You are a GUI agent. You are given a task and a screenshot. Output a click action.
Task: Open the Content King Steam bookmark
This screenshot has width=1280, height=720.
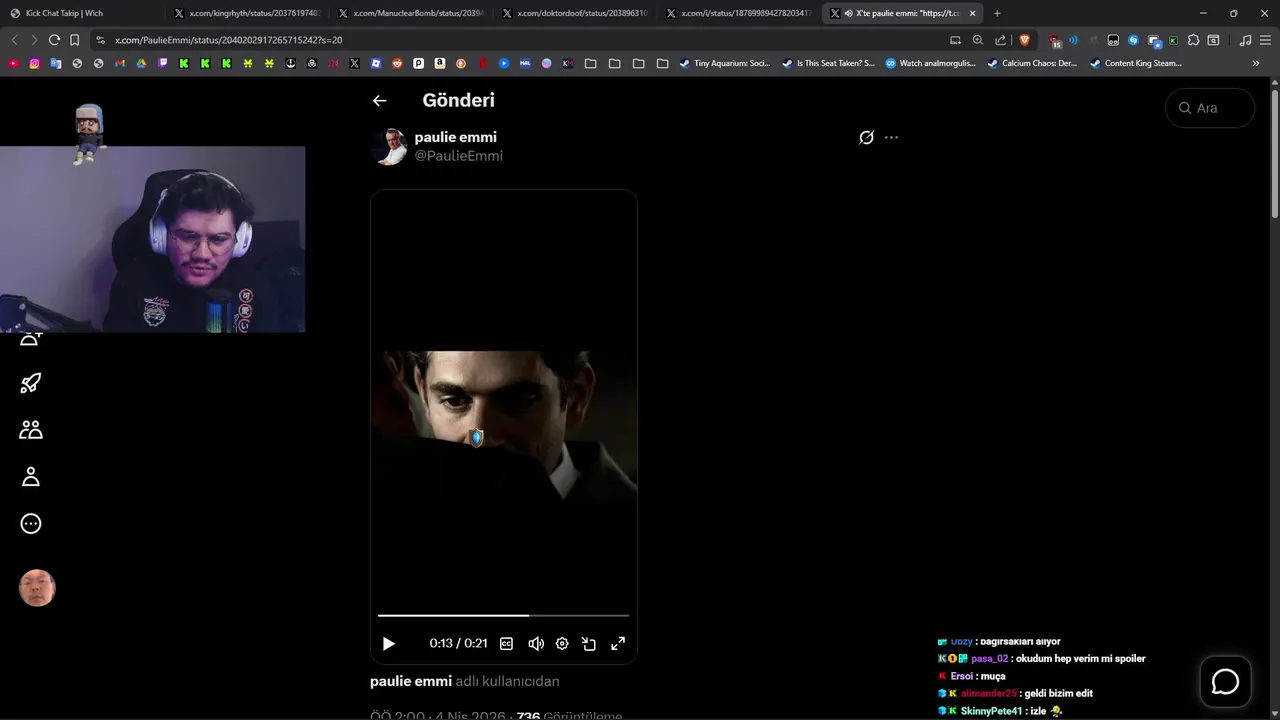[x=1135, y=63]
